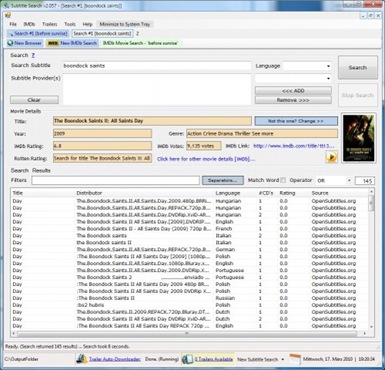The image size is (385, 370).
Task: Open the Tools menu
Action: pos(70,24)
